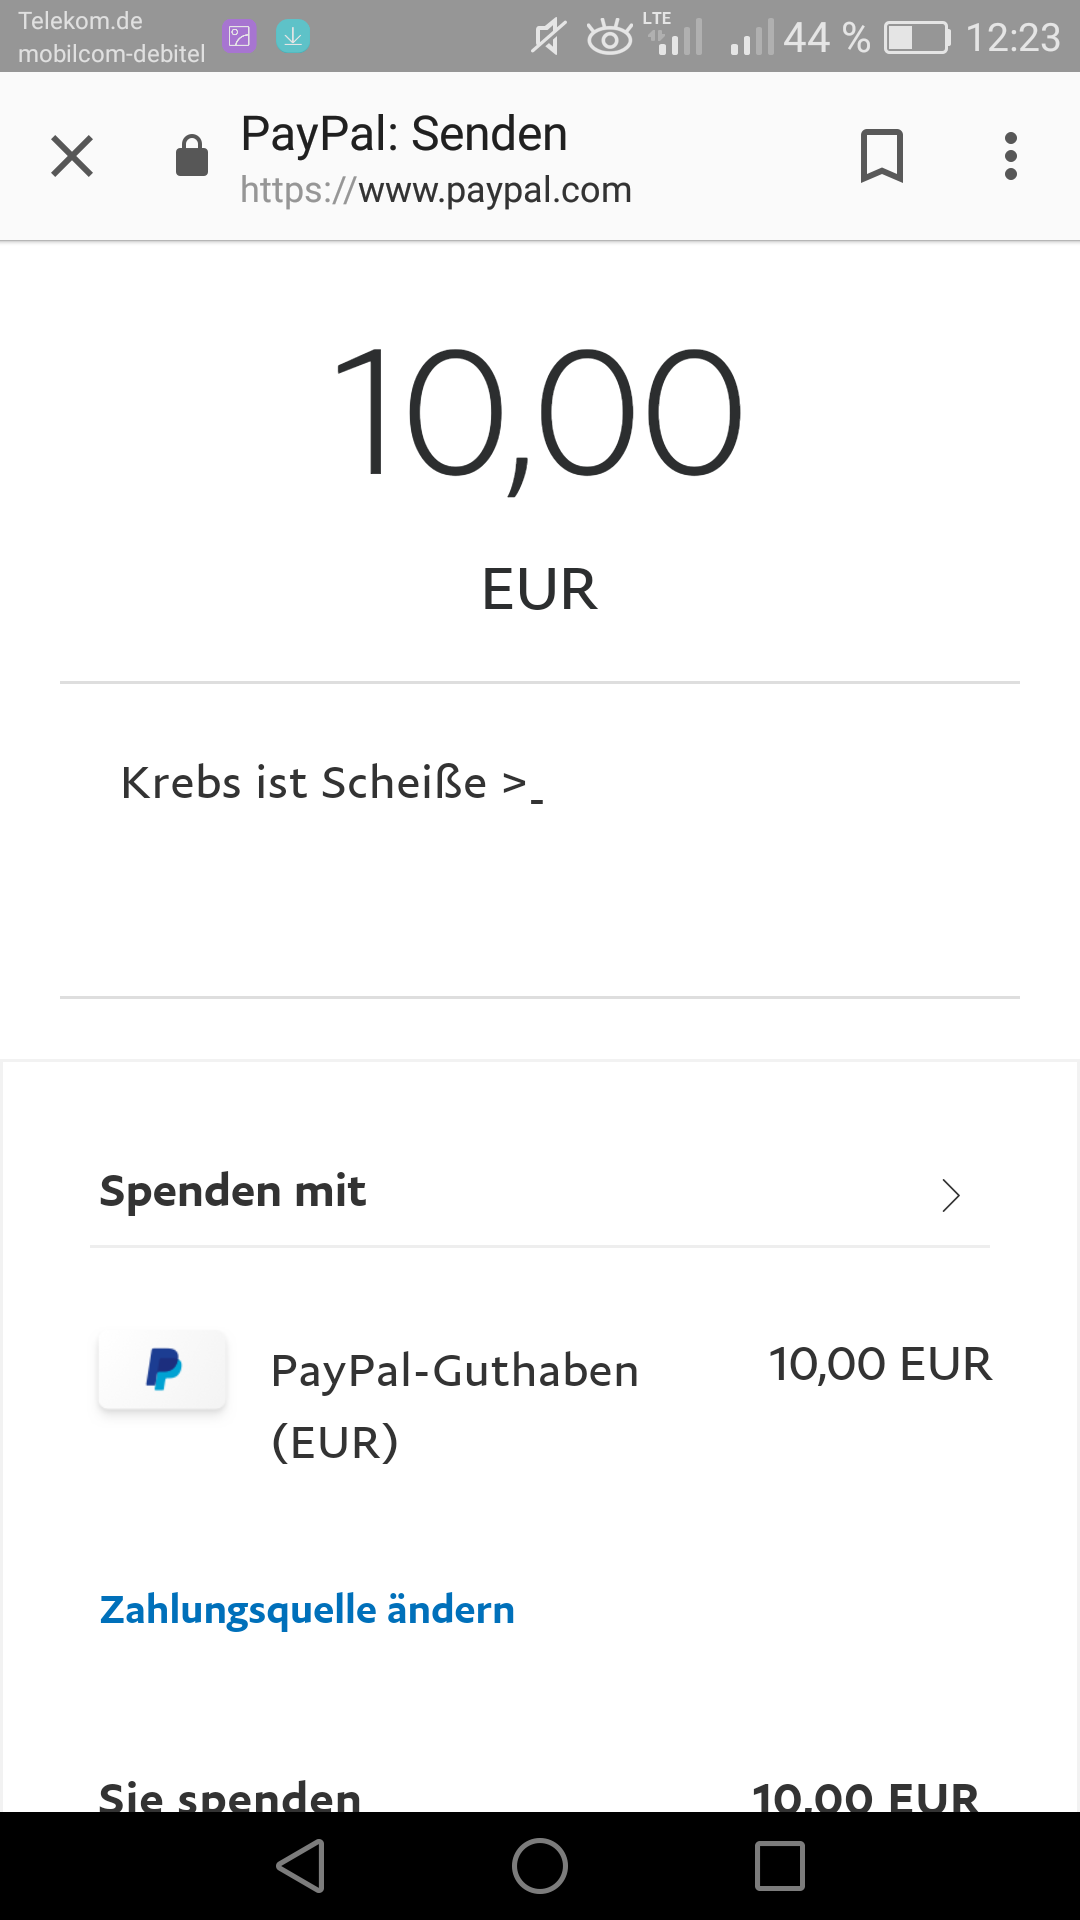The width and height of the screenshot is (1080, 1920).
Task: Tap the www.paypal.com URL text
Action: (x=494, y=190)
